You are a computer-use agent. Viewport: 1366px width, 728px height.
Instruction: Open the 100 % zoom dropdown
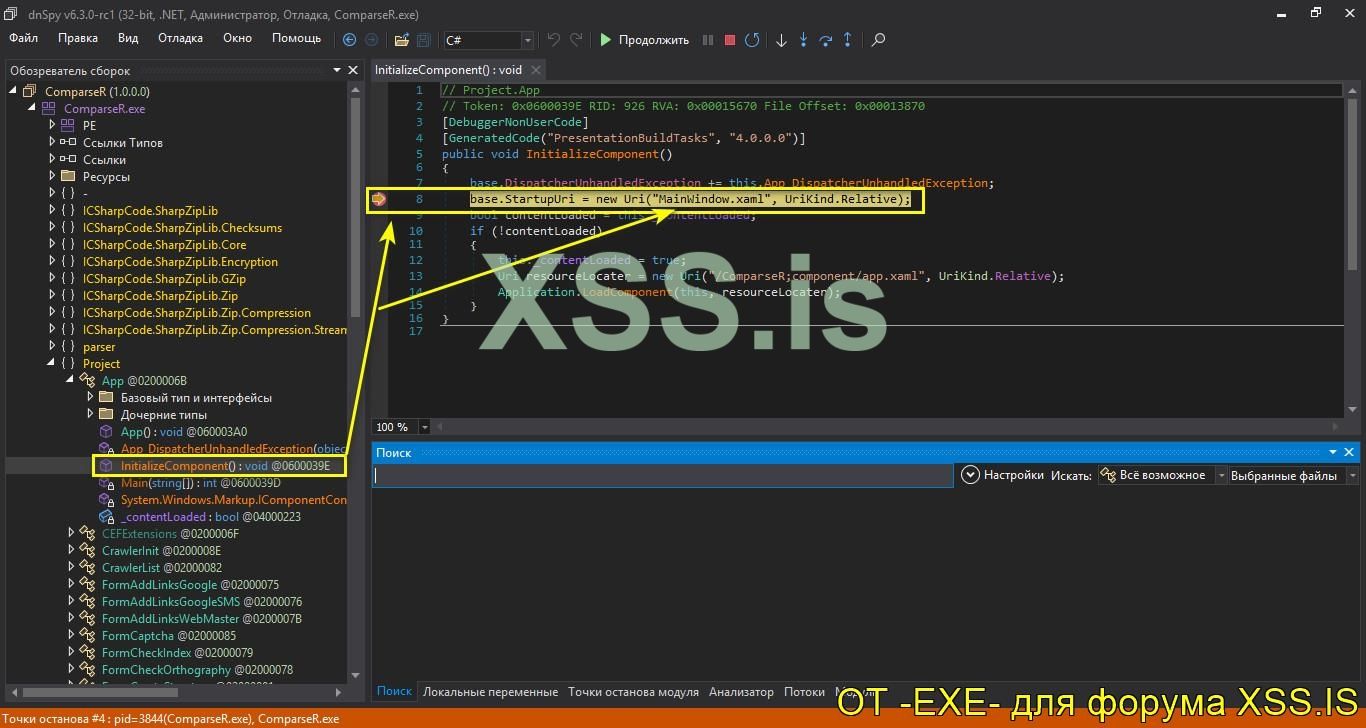[x=424, y=427]
